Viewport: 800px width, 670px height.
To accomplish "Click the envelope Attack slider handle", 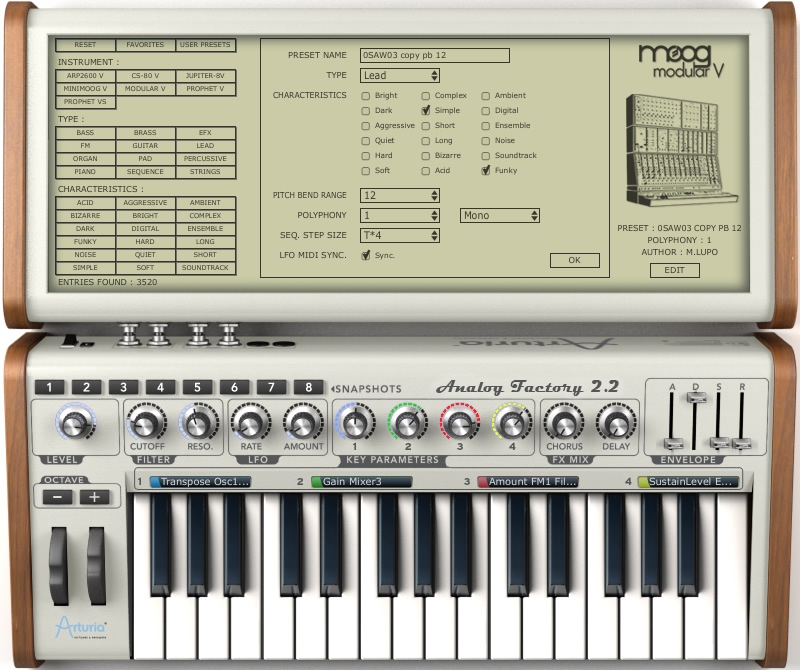I will (673, 443).
